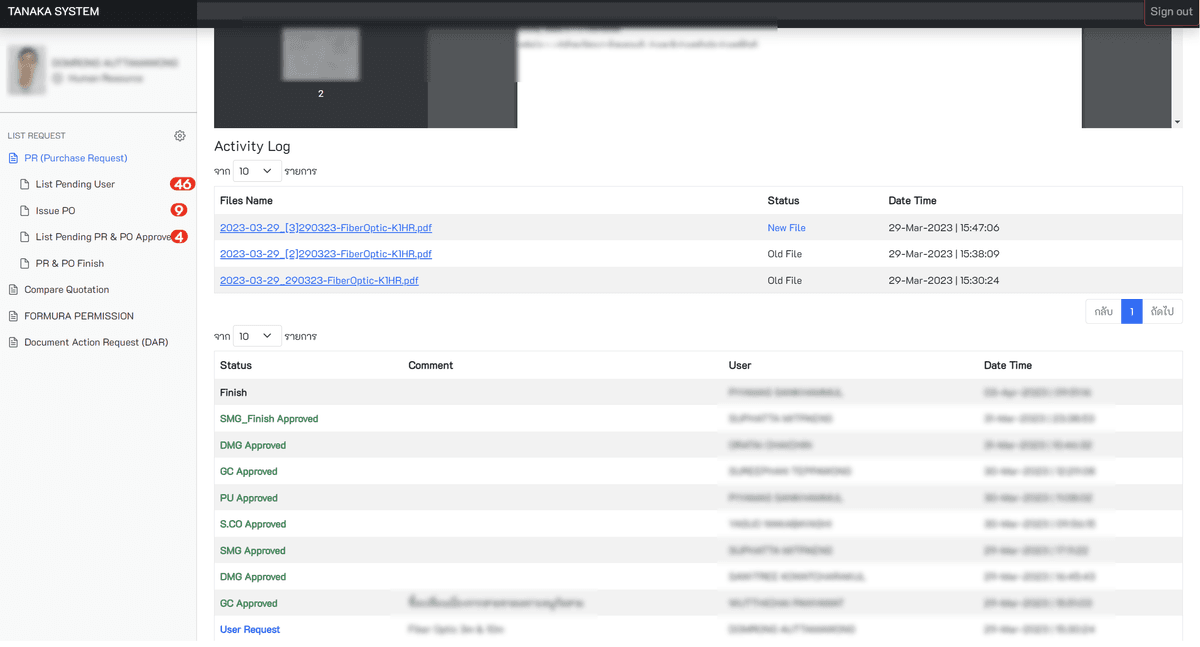Screen dimensions: 1200x647
Task: Select the page 2 thumbnail in the document viewer
Action: coord(320,55)
